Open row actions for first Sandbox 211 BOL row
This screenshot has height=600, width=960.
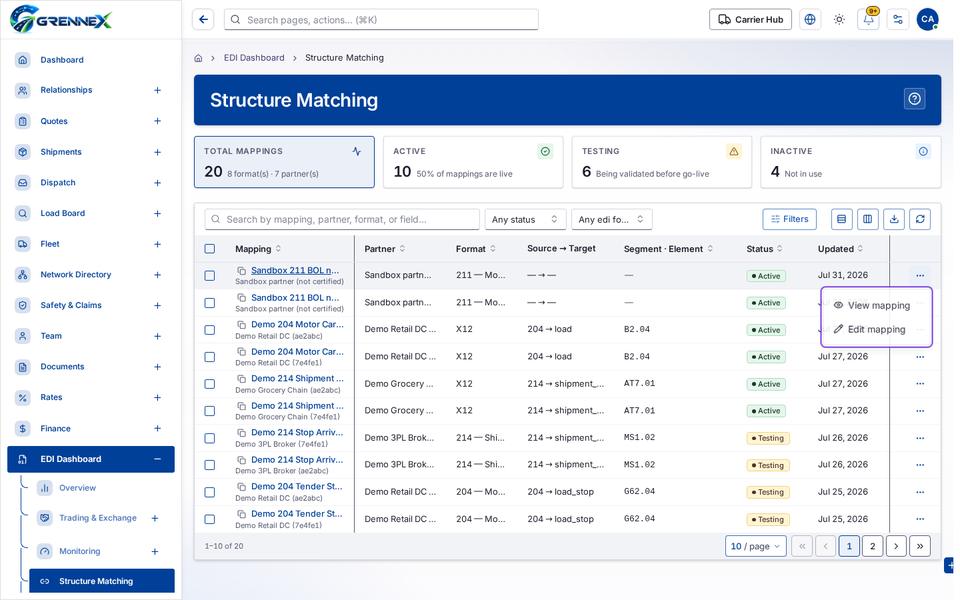(x=920, y=276)
